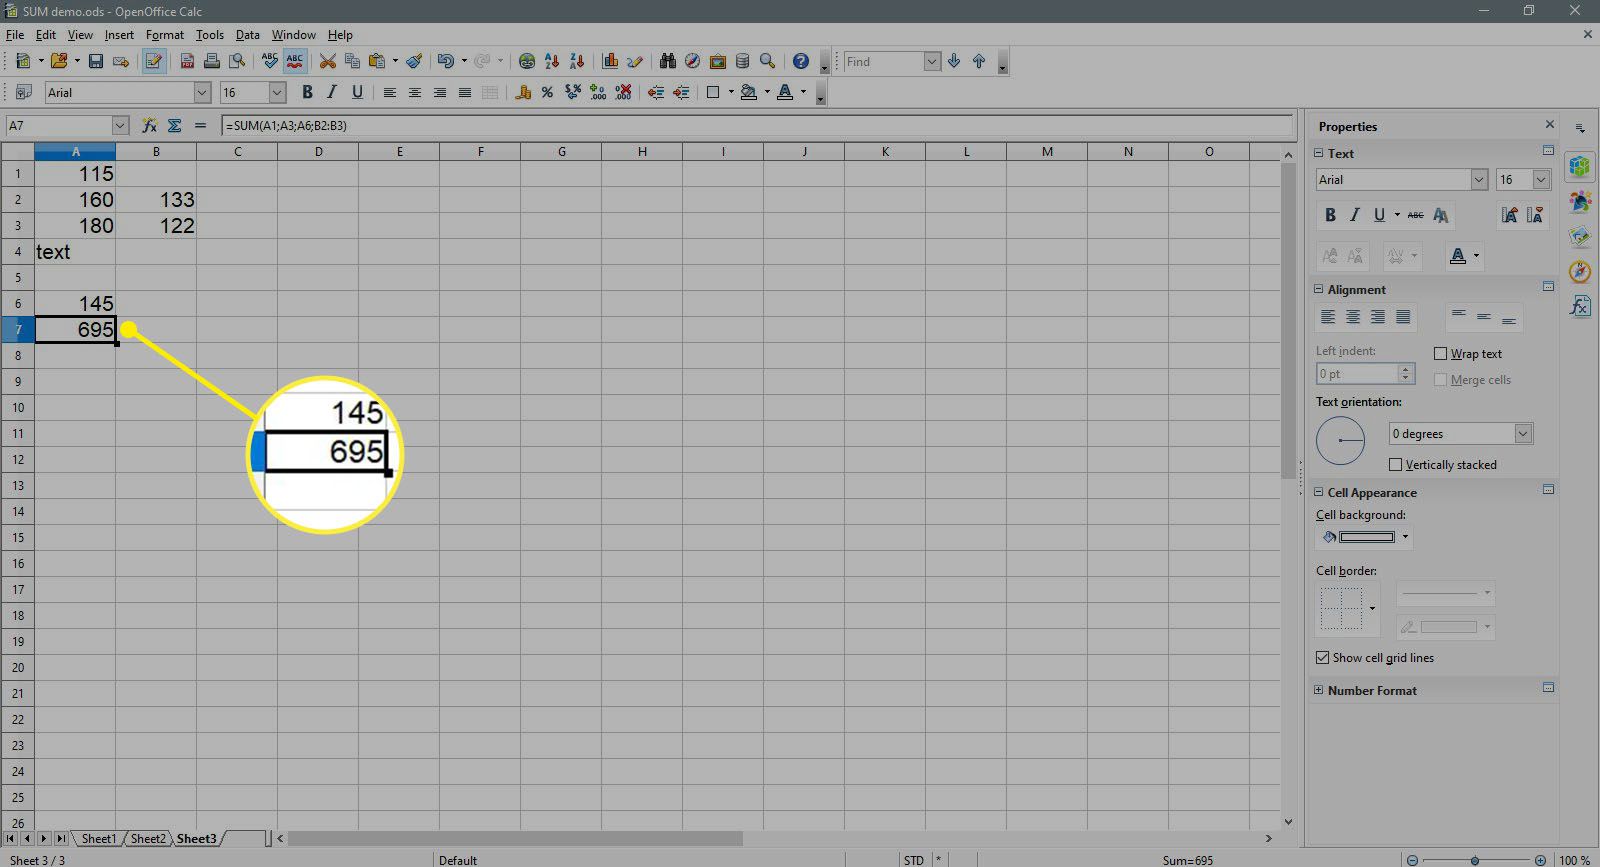
Task: Close the Properties sidebar panel
Action: (x=1550, y=125)
